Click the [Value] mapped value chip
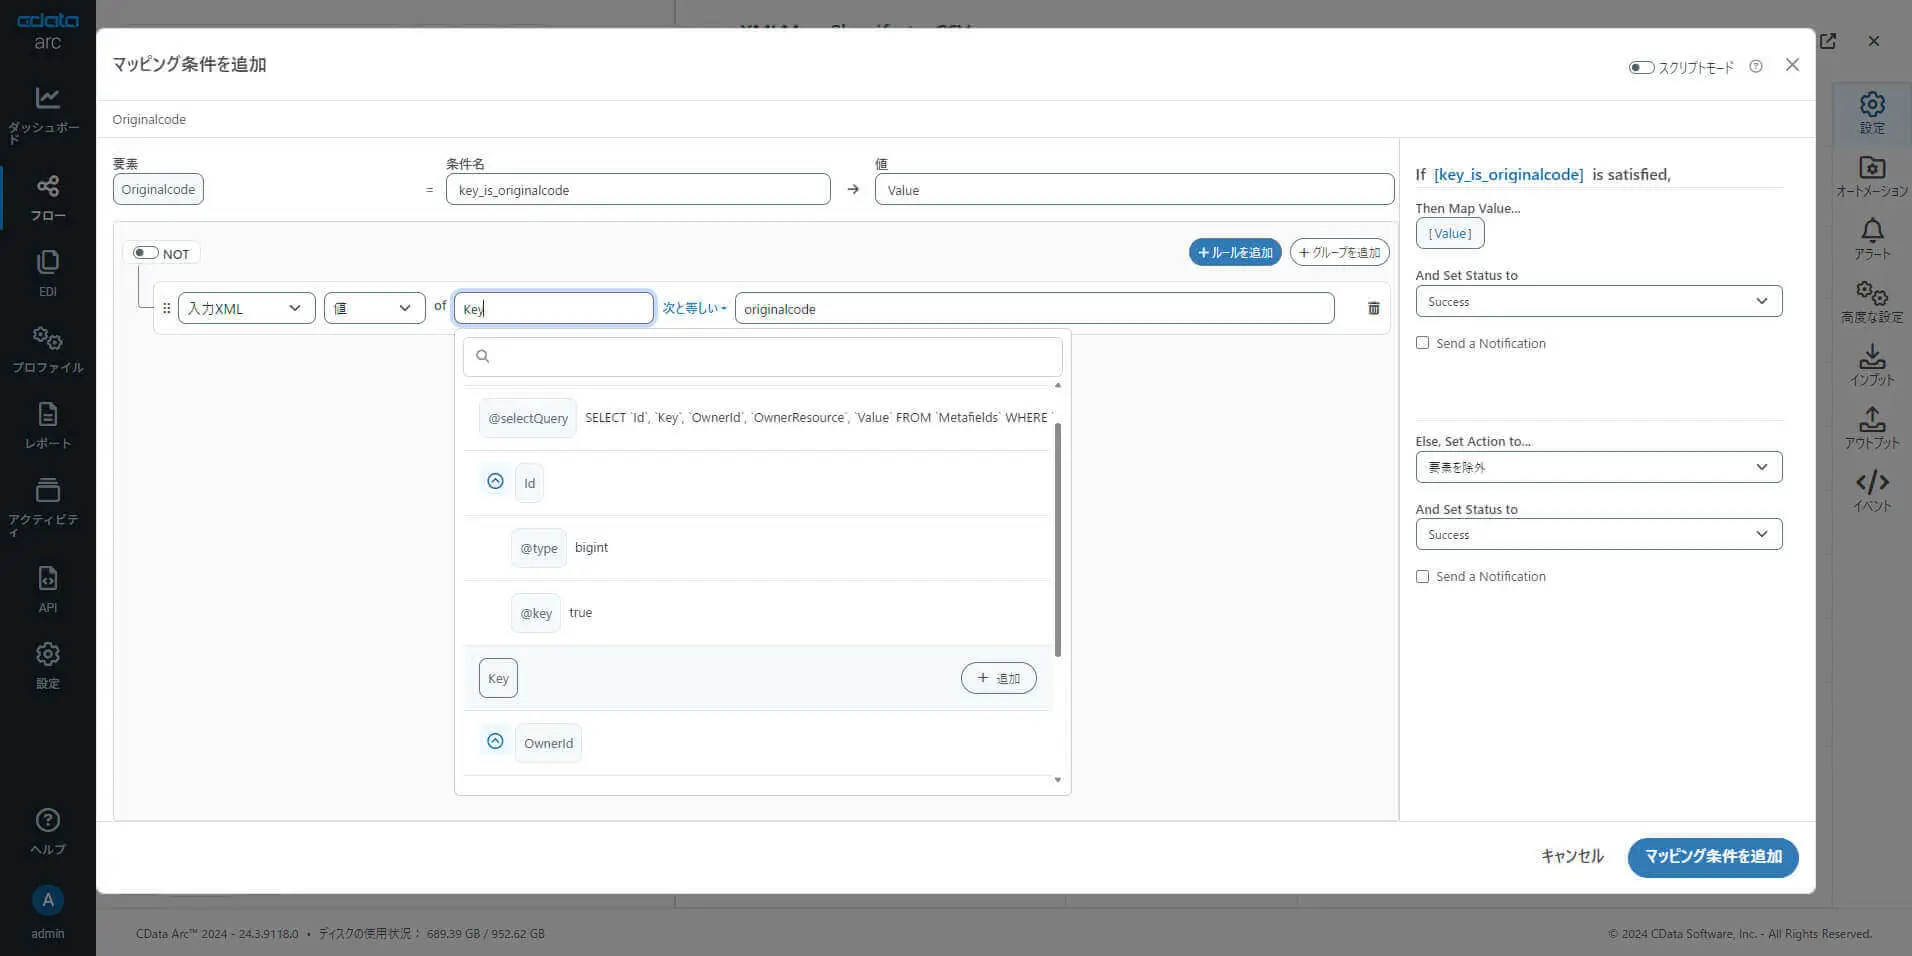The width and height of the screenshot is (1912, 956). coord(1450,233)
